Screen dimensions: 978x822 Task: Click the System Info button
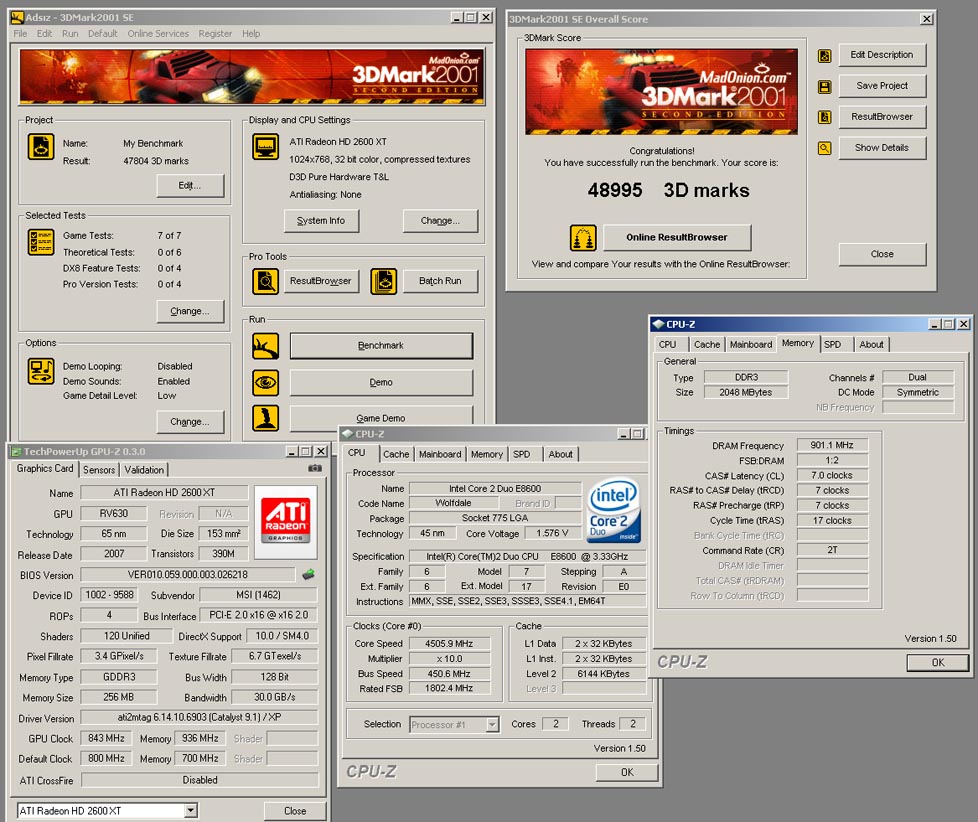click(x=321, y=221)
